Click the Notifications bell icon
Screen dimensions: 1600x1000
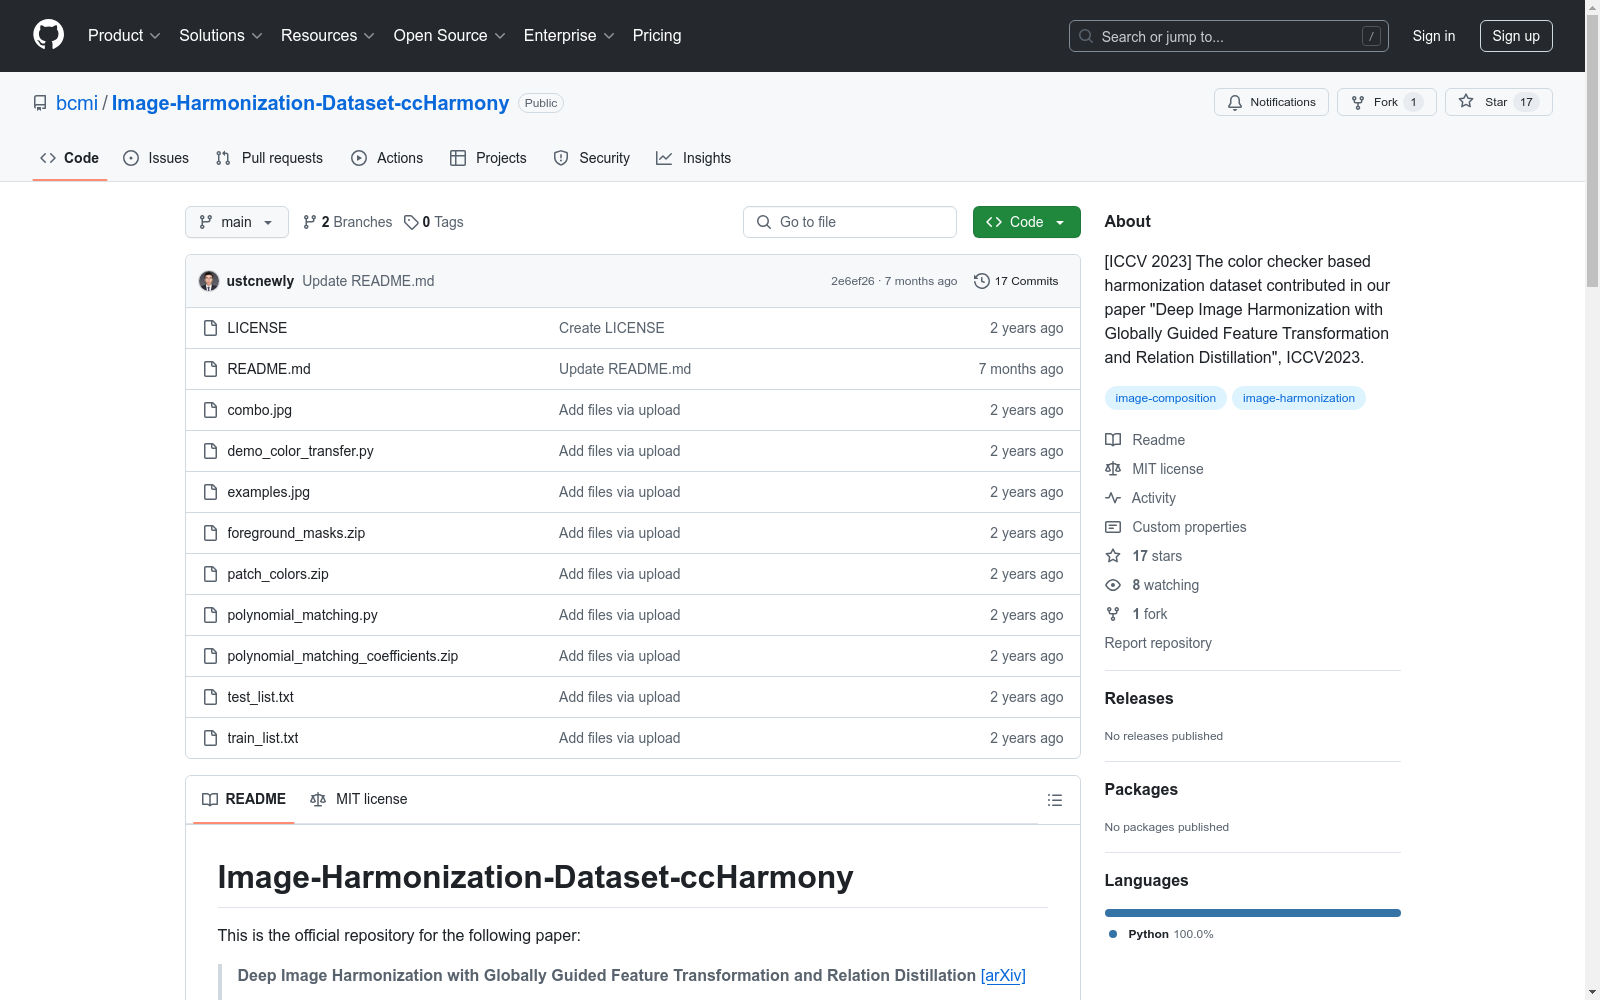click(x=1235, y=102)
